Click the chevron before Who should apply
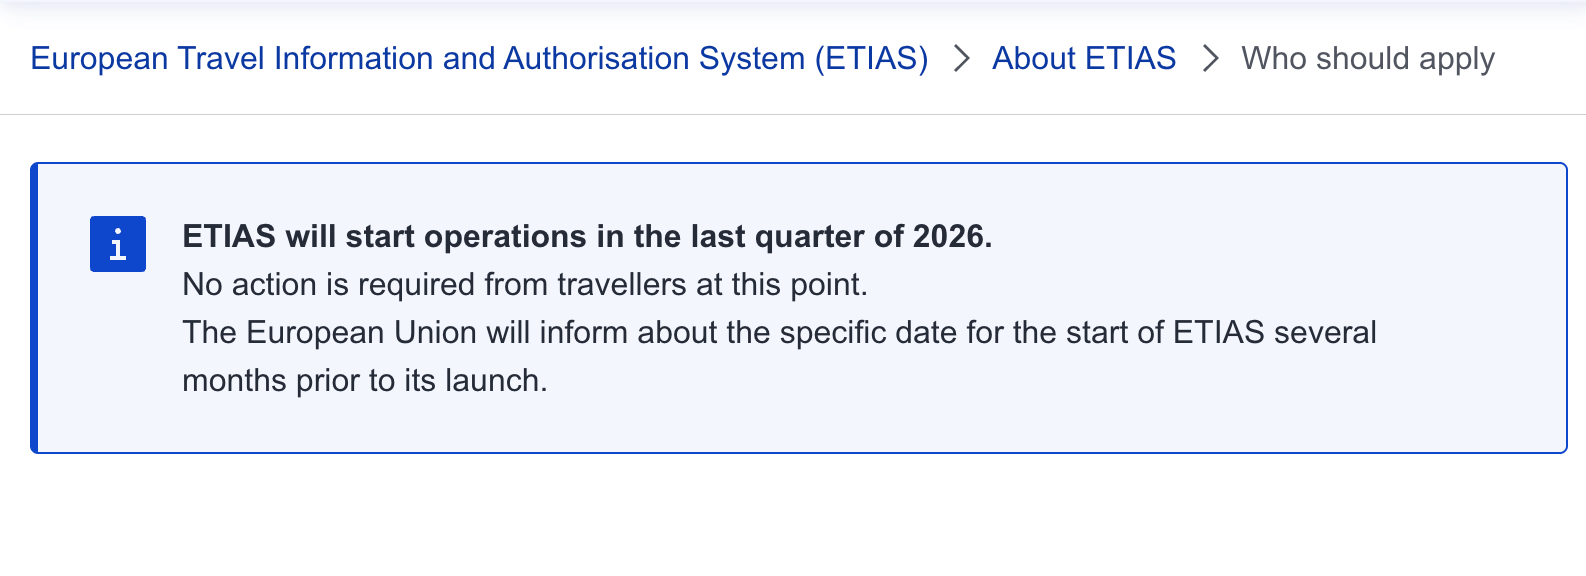 (1210, 59)
